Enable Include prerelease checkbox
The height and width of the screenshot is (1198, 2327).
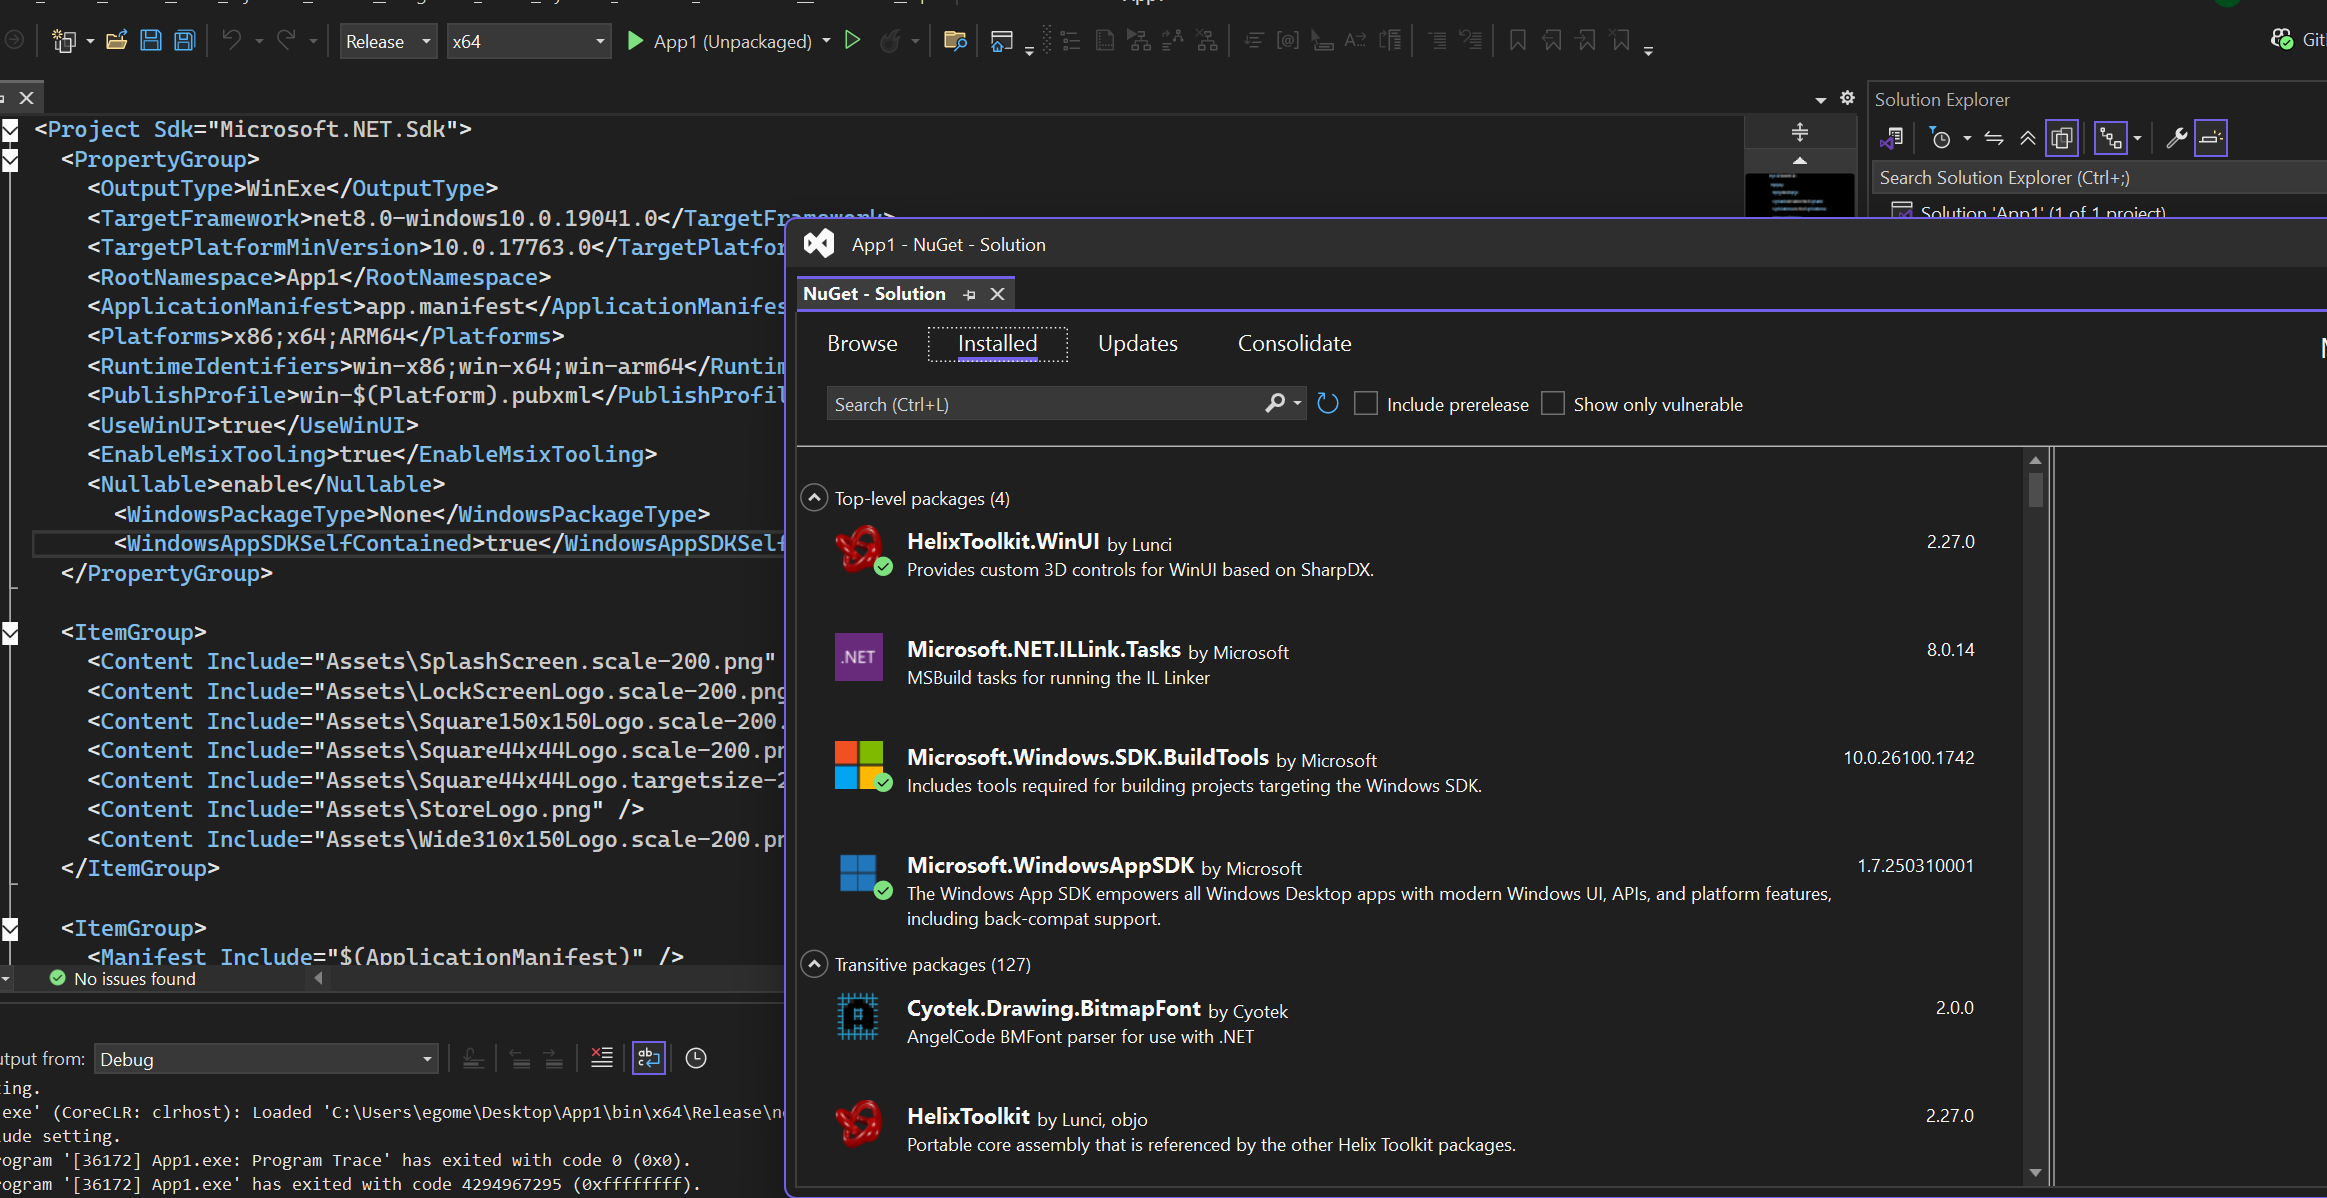[1366, 404]
